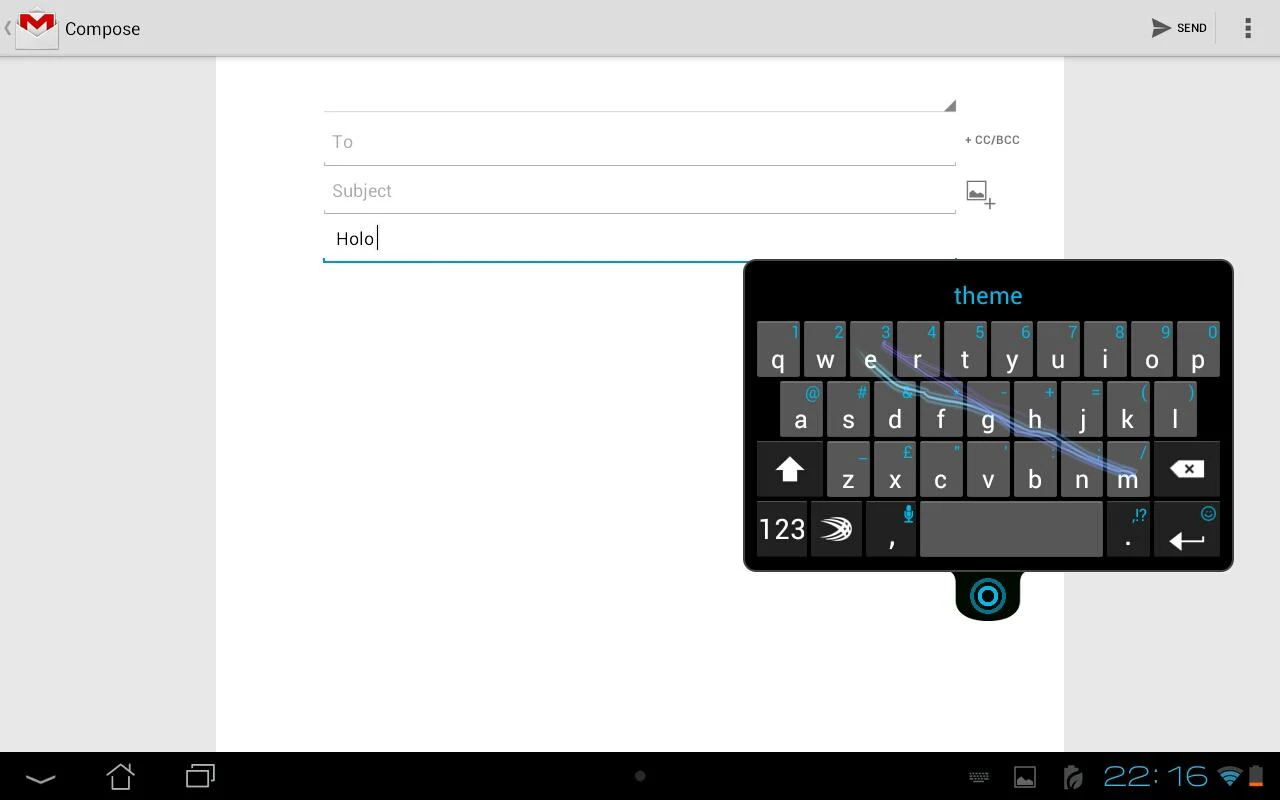Place cursor in body text Holo
This screenshot has height=800, width=1280.
[x=355, y=238]
